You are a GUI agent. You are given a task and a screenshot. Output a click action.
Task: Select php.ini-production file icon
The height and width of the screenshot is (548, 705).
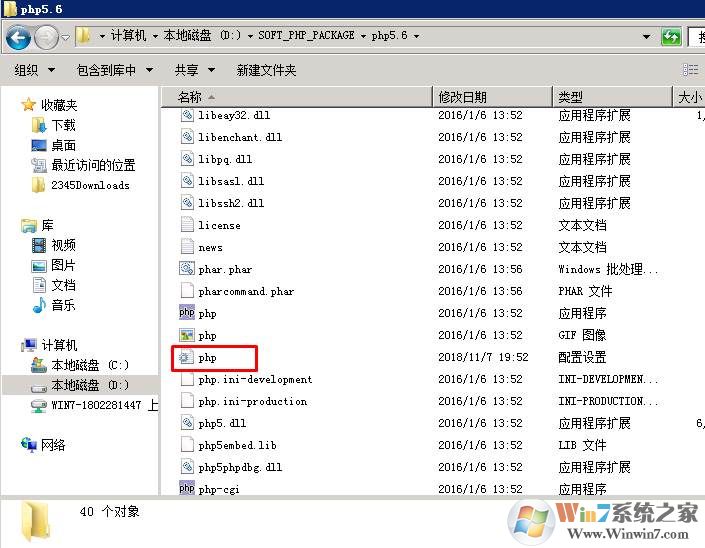187,401
